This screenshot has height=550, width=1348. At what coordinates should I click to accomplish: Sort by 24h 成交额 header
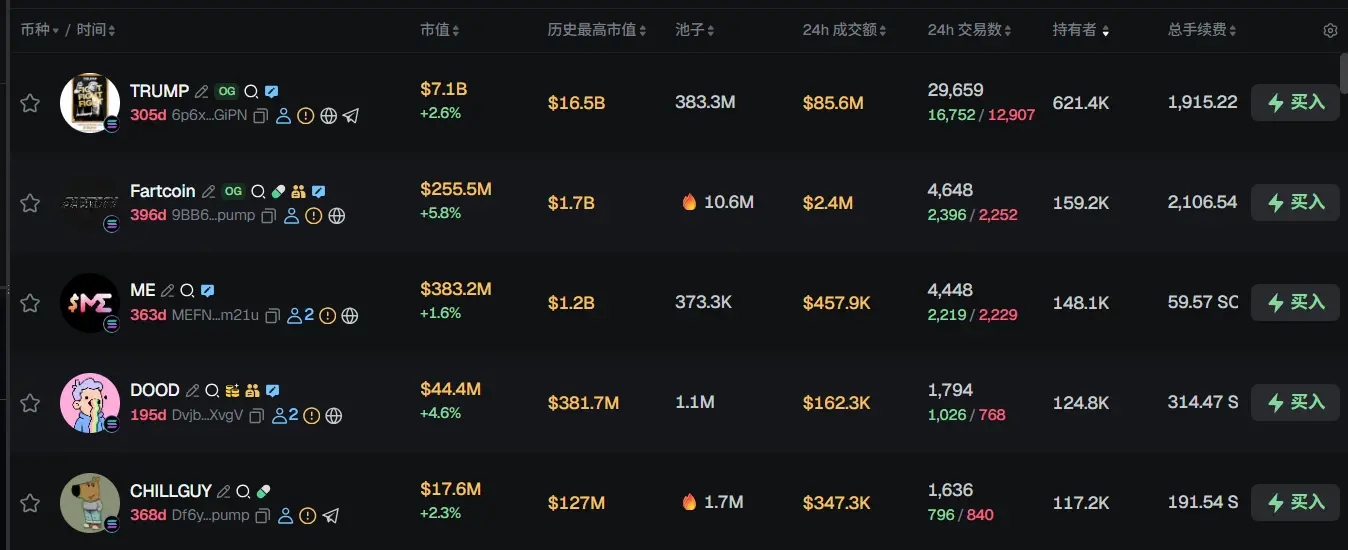pos(844,30)
